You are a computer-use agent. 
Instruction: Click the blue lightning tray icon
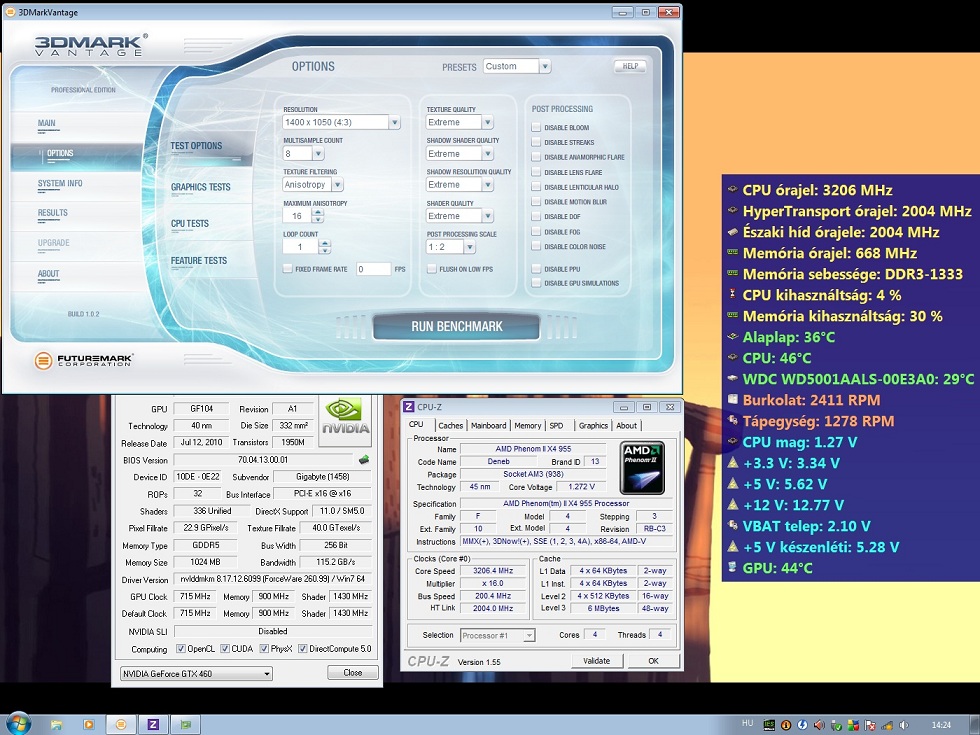(802, 725)
